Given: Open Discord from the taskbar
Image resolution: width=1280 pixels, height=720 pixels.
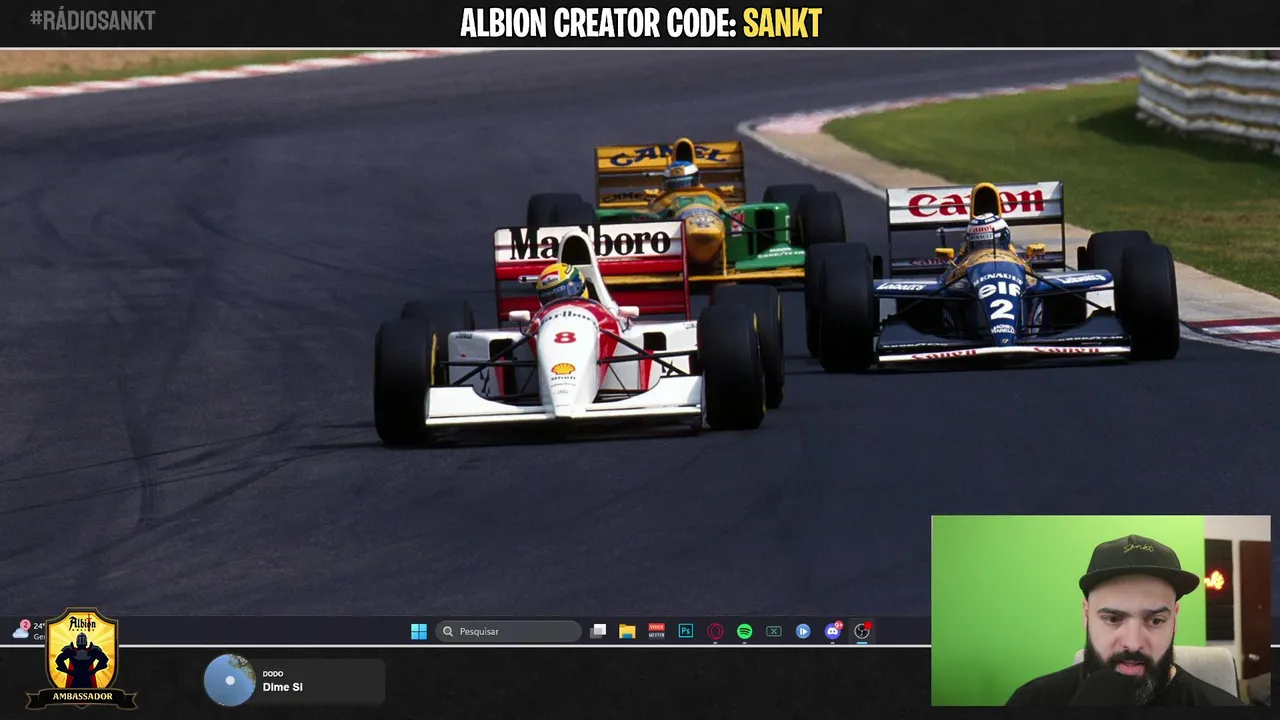Looking at the screenshot, I should point(832,631).
